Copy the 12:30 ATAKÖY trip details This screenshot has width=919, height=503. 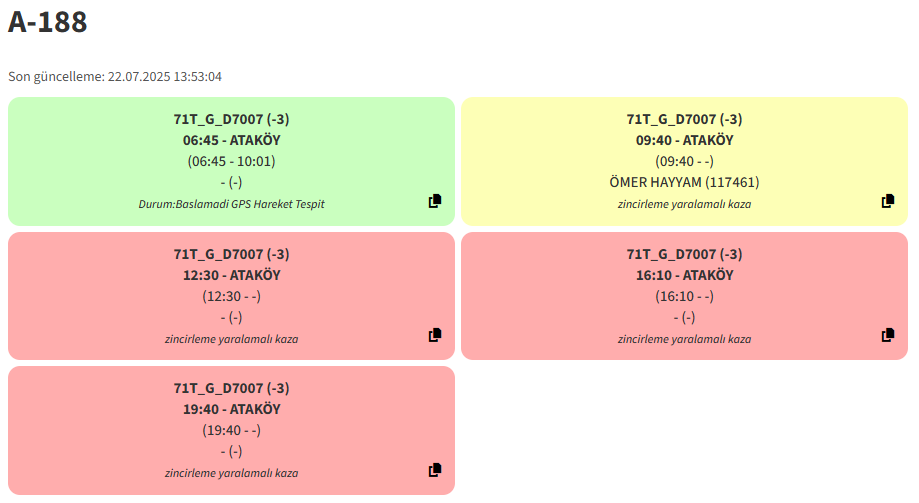pos(435,335)
